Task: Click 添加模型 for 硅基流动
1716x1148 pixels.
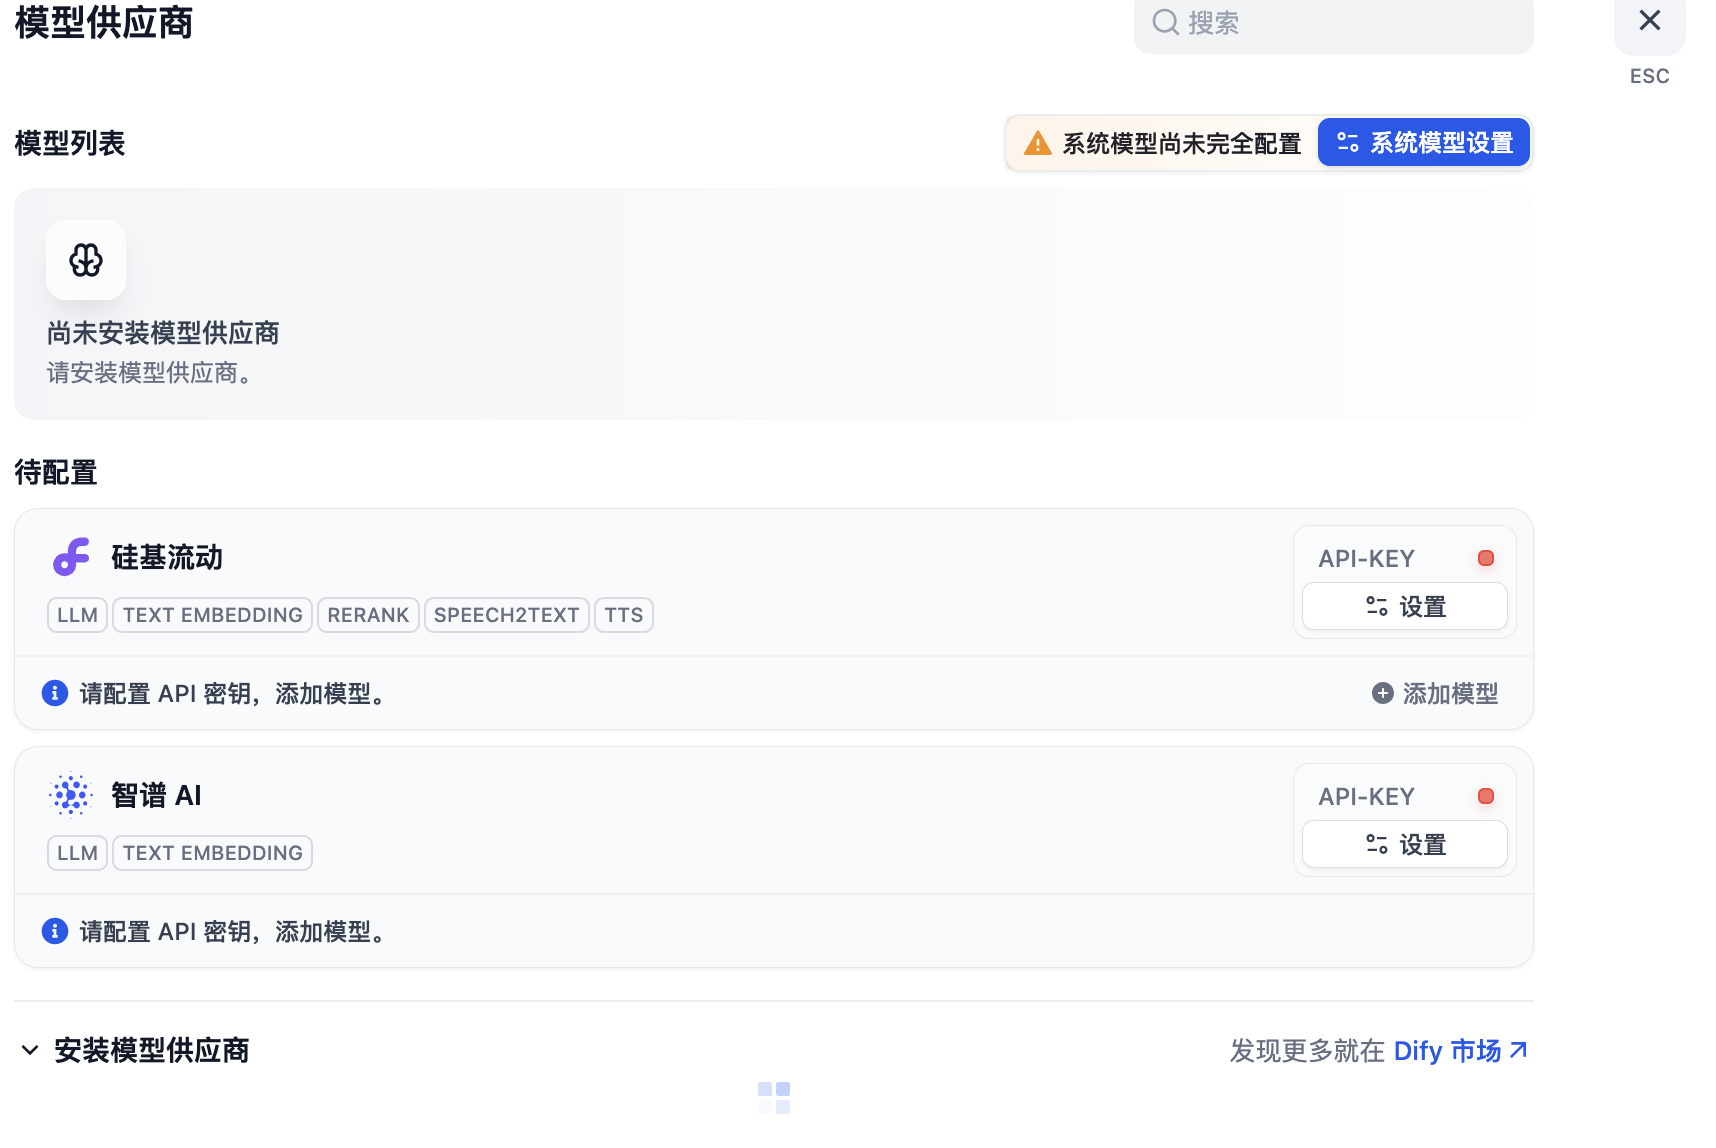Action: pyautogui.click(x=1435, y=693)
